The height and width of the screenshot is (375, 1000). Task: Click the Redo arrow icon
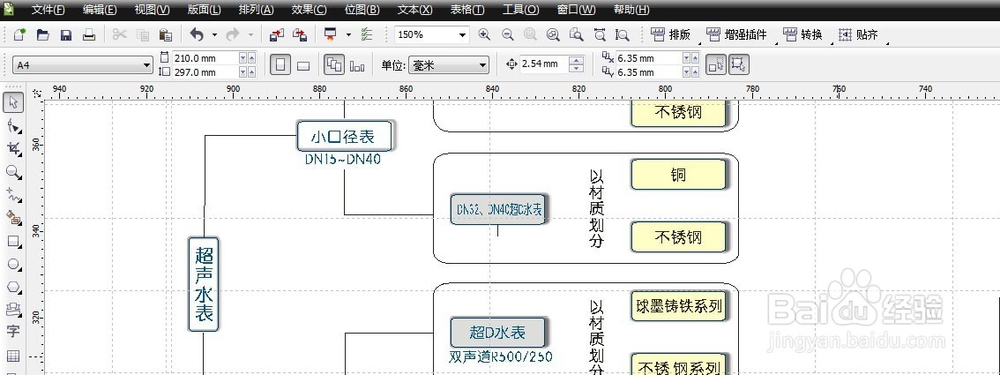[x=233, y=35]
